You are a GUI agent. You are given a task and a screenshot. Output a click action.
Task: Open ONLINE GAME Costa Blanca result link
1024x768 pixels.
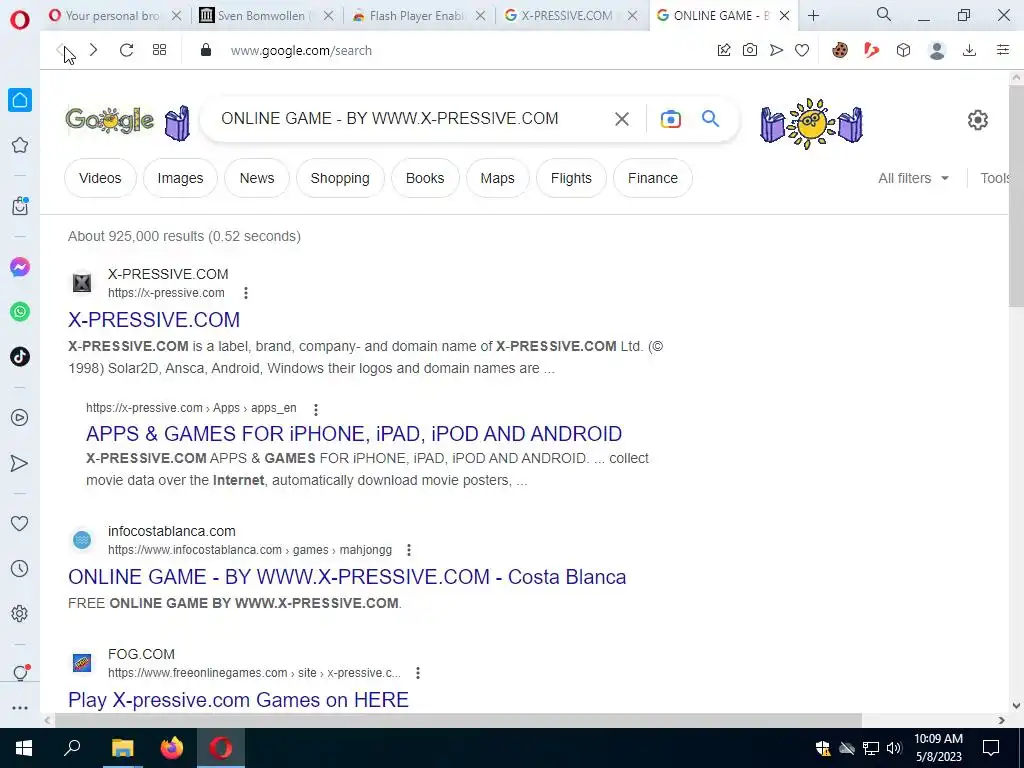(x=347, y=577)
